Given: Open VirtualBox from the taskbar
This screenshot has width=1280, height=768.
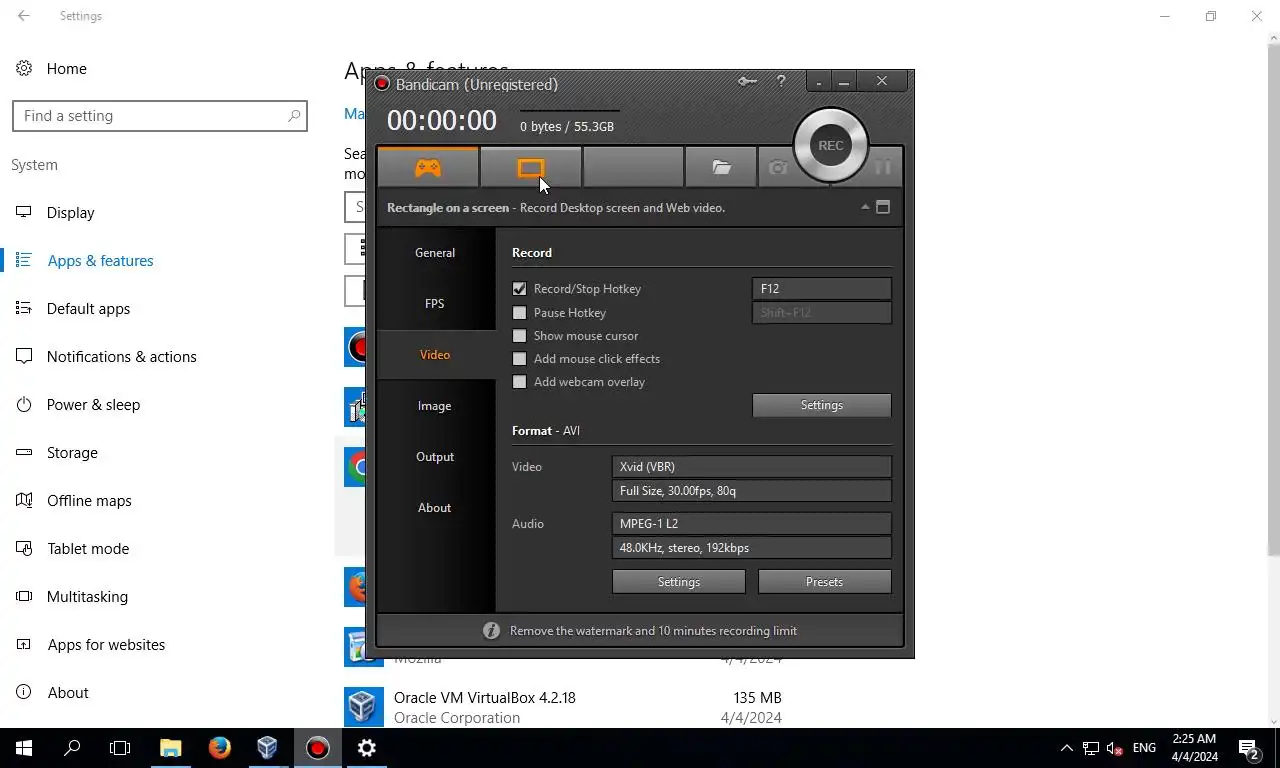Looking at the screenshot, I should pos(268,748).
